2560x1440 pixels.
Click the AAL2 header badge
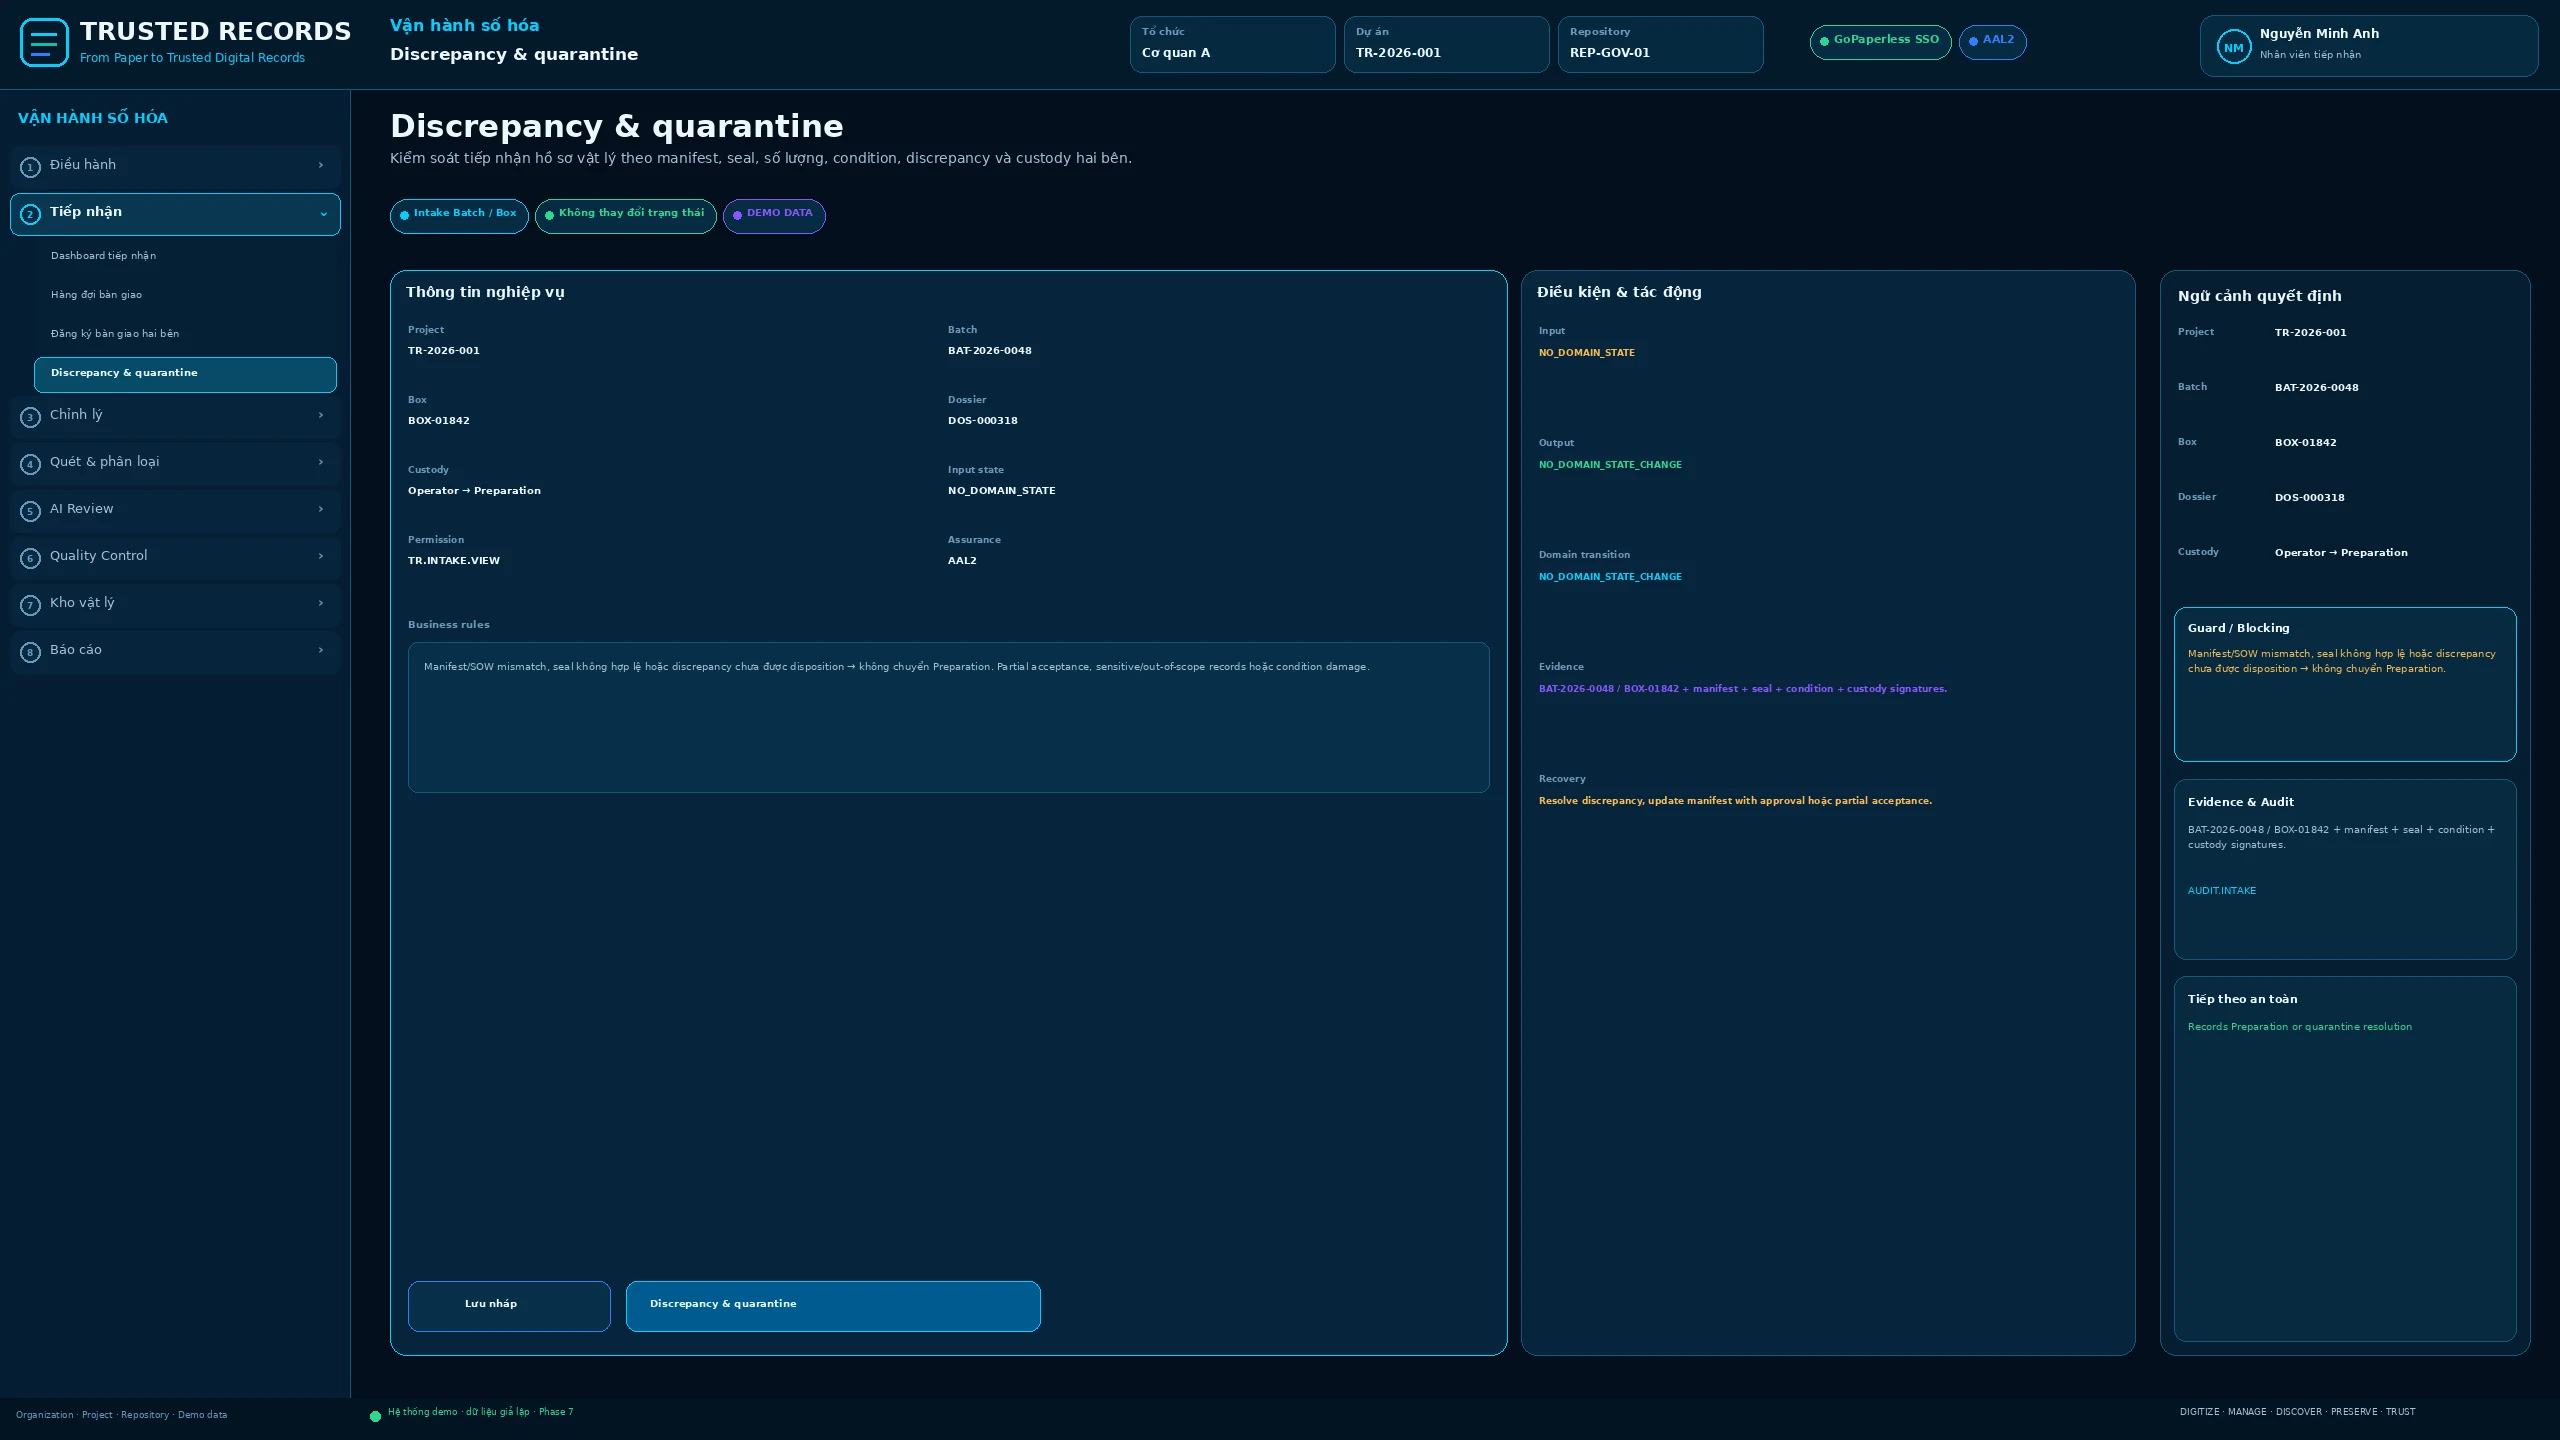click(1992, 42)
